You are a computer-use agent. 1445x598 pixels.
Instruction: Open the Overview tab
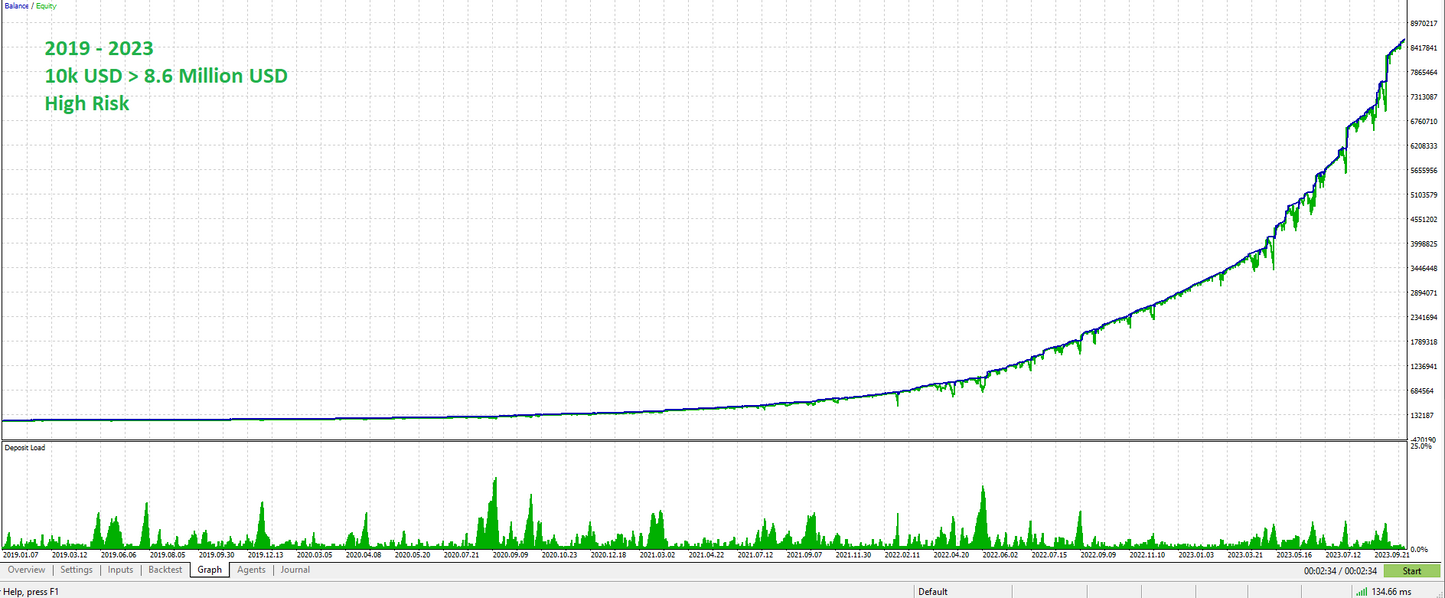26,570
